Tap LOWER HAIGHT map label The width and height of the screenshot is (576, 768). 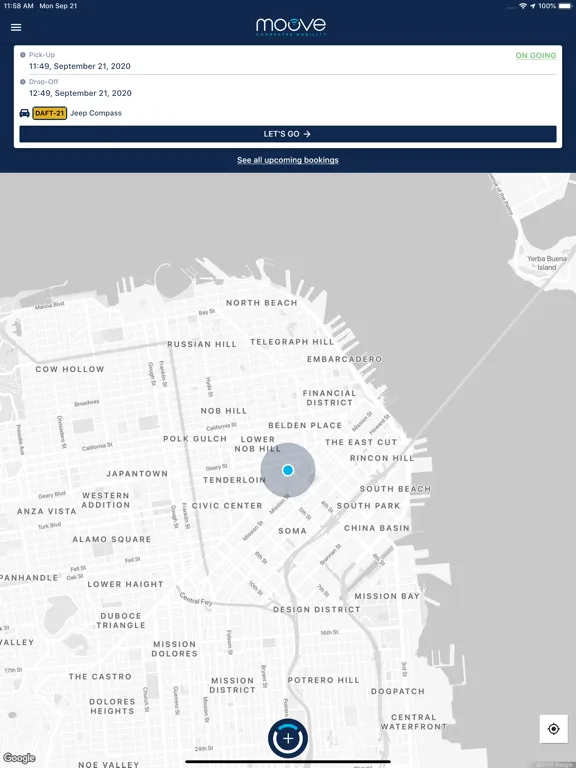tap(125, 584)
